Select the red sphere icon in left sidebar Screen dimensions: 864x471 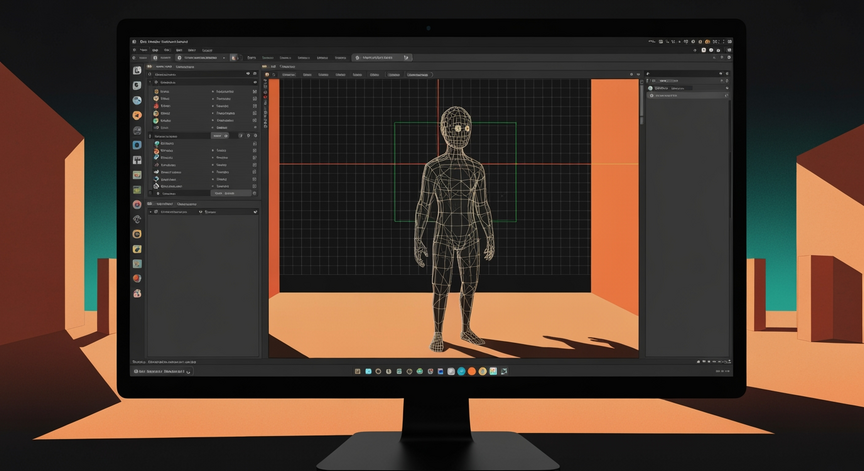(x=137, y=279)
